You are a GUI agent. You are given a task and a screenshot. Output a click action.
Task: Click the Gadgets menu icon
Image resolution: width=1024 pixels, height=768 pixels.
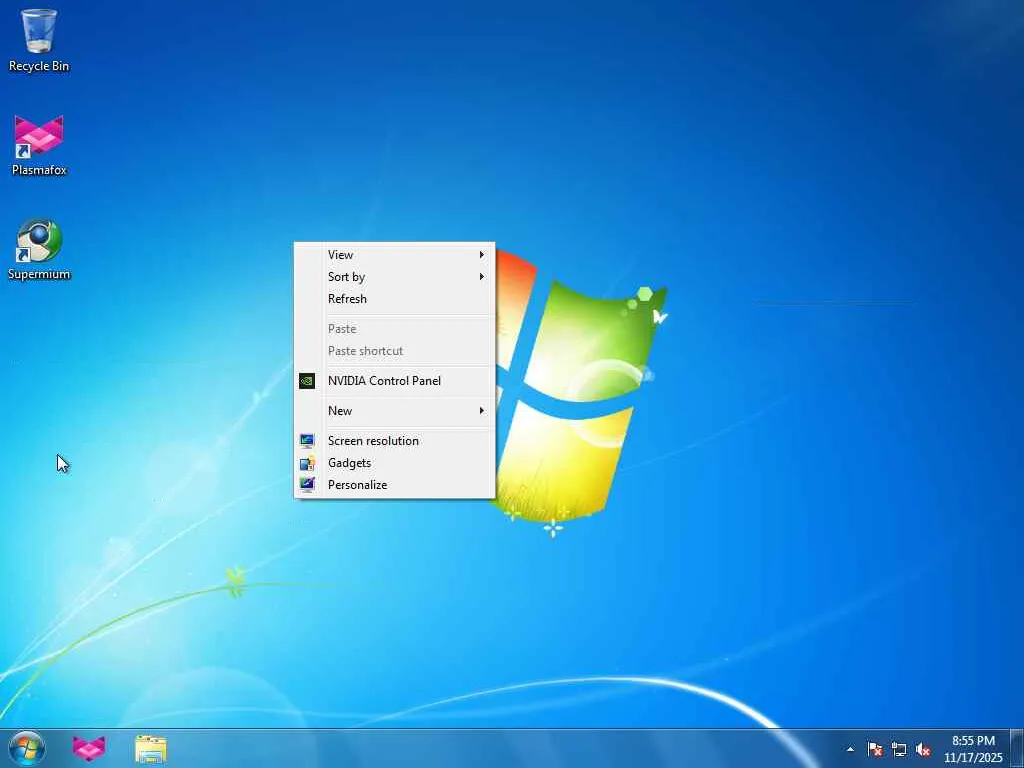pyautogui.click(x=307, y=463)
